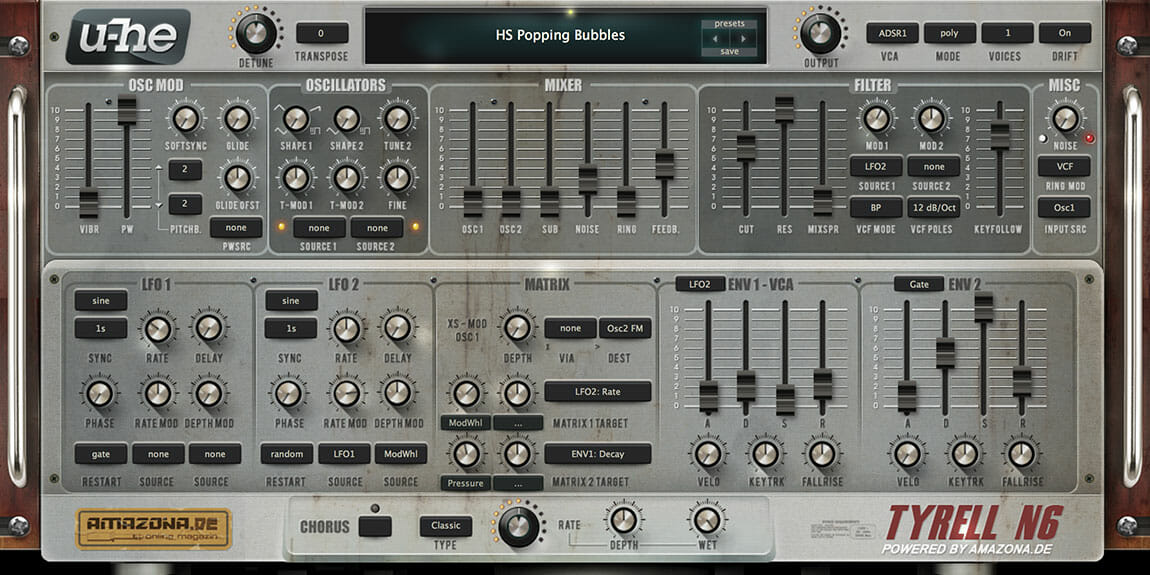
Task: Click the Detune knob
Action: 256,33
